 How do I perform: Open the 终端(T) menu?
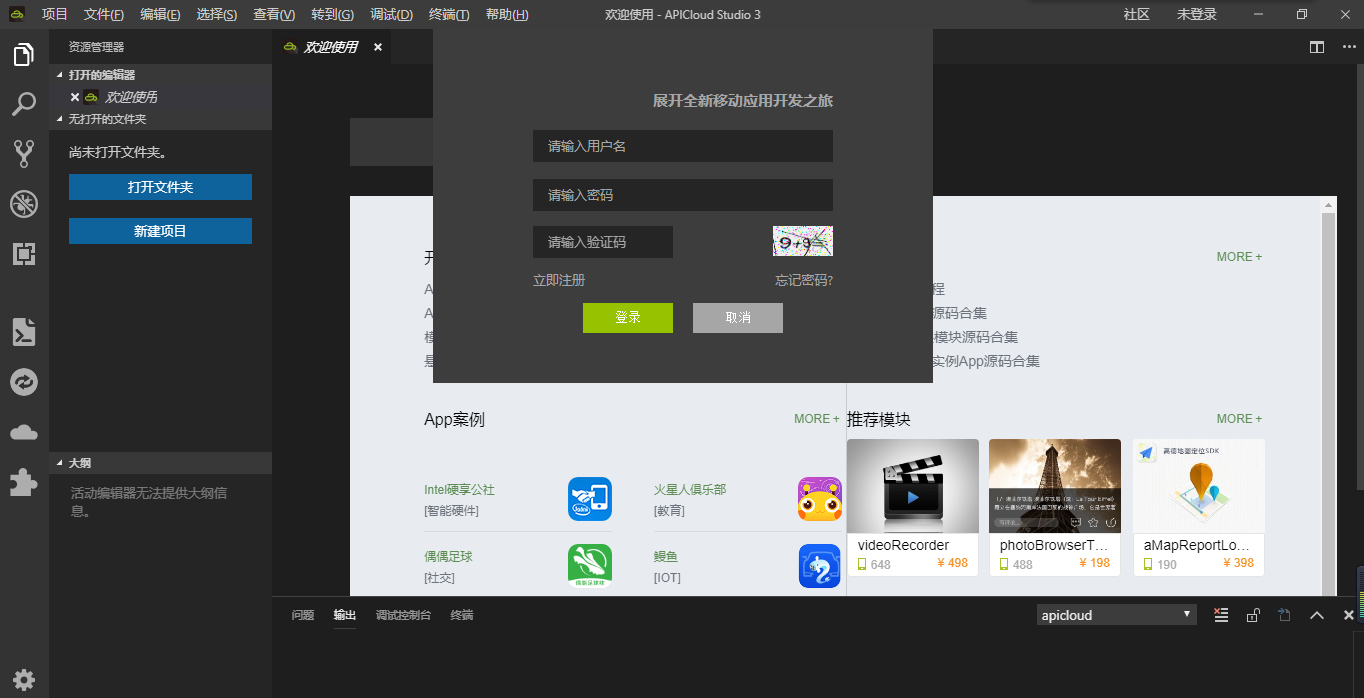point(449,14)
